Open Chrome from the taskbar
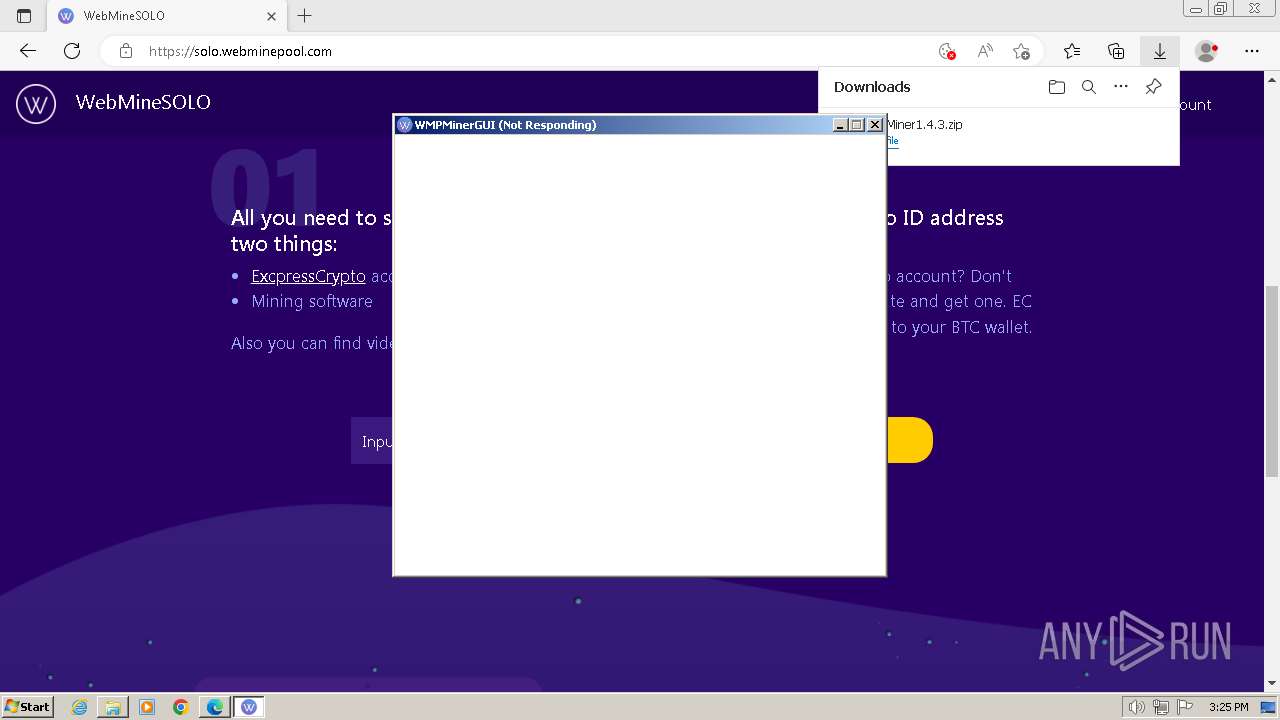Image resolution: width=1280 pixels, height=720 pixels. click(181, 707)
